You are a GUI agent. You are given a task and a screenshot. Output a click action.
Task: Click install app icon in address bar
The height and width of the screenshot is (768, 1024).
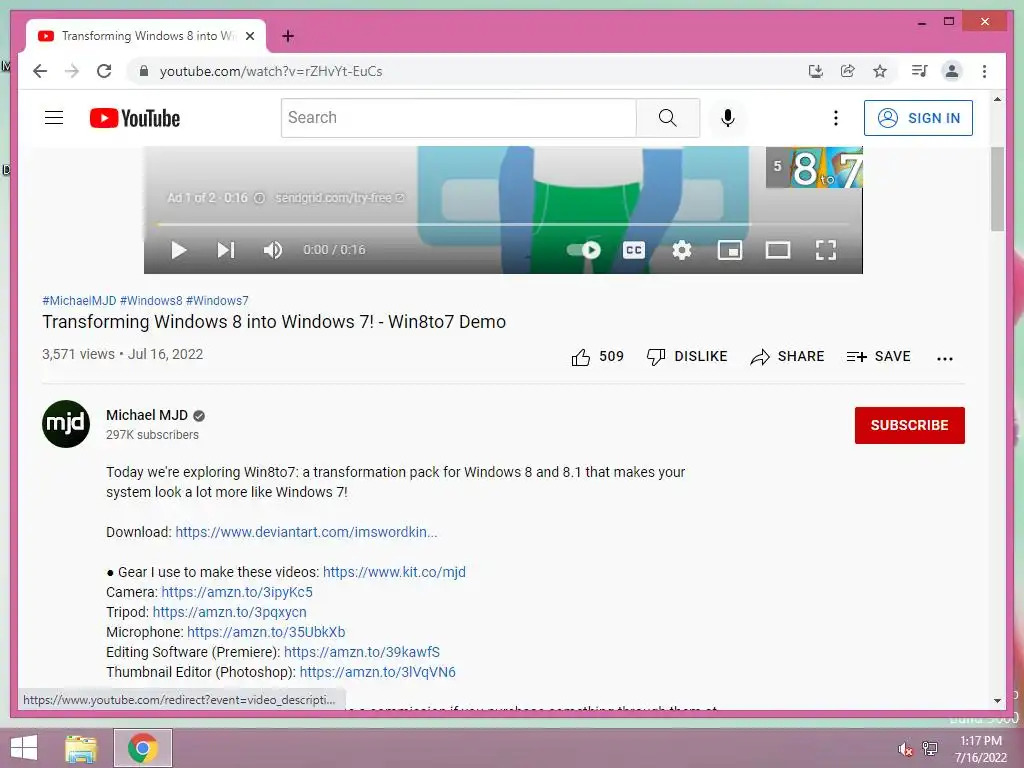(816, 71)
